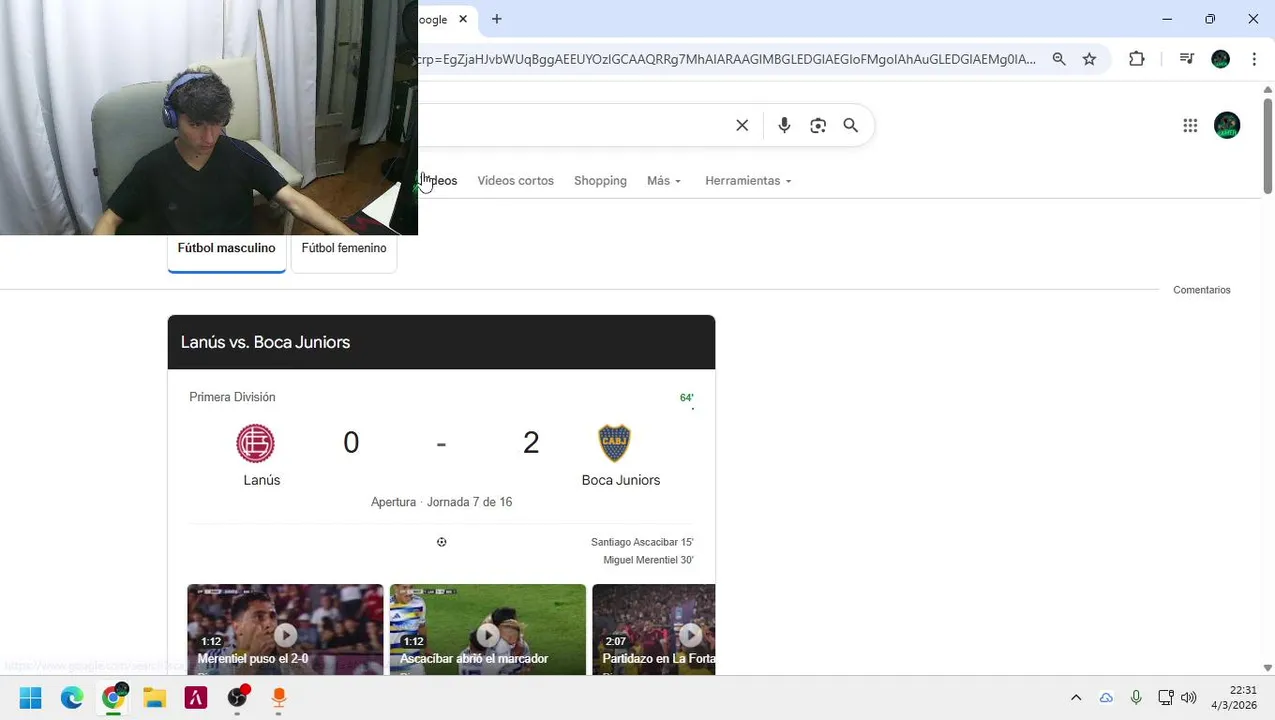Open network settings tray icon
Viewport: 1275px width, 720px height.
coord(1165,698)
